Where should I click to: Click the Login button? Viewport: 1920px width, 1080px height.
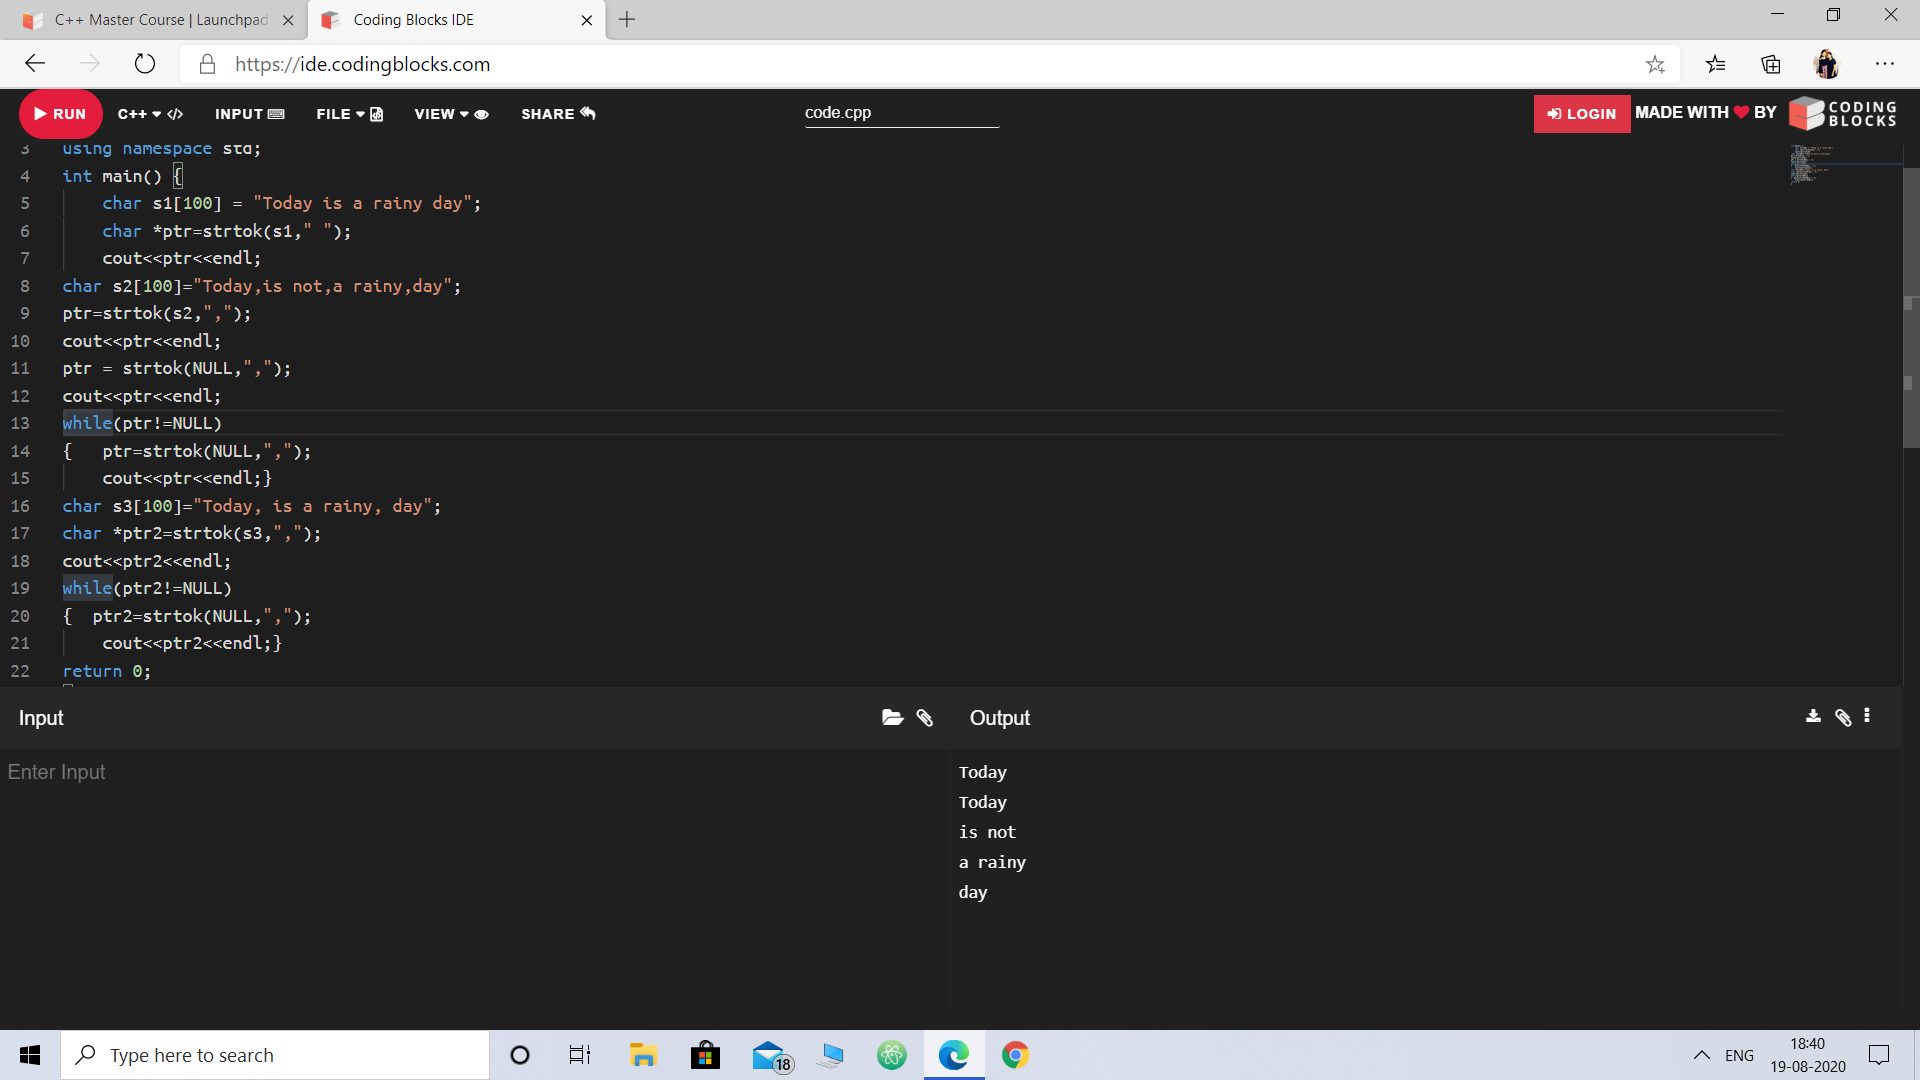coord(1581,114)
